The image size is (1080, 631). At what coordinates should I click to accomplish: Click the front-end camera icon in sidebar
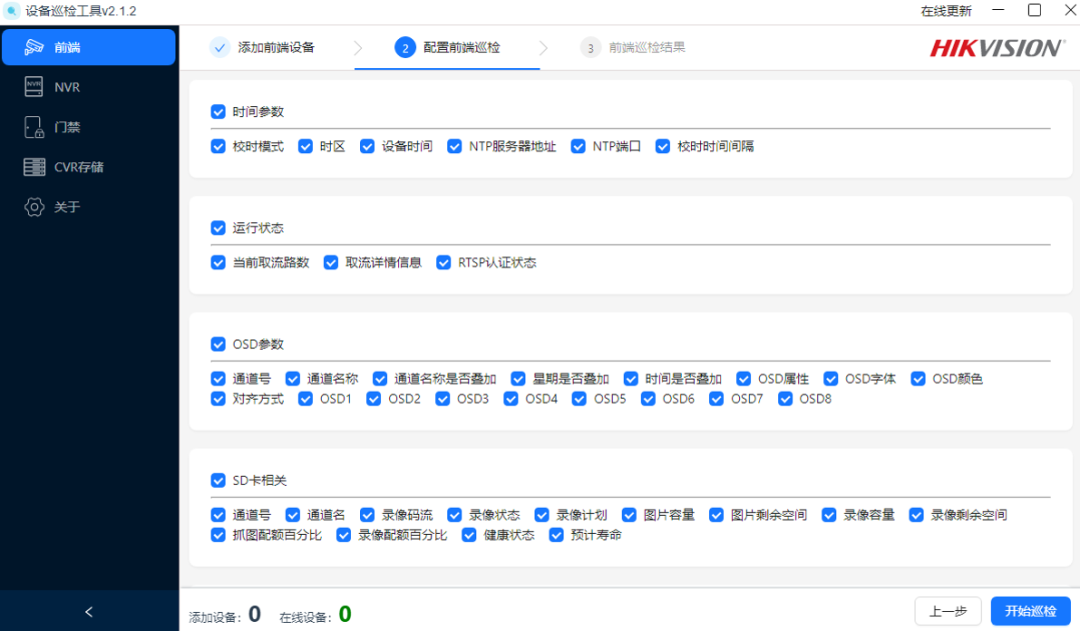click(x=34, y=47)
